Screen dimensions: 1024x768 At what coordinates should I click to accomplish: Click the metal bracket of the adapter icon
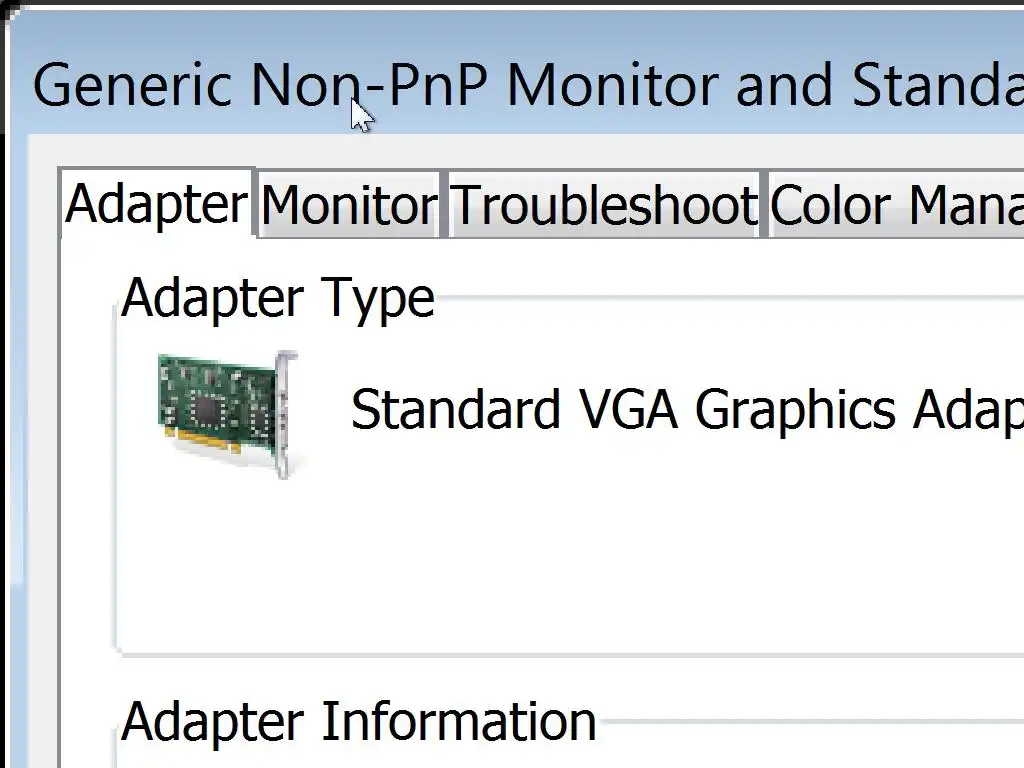[286, 412]
